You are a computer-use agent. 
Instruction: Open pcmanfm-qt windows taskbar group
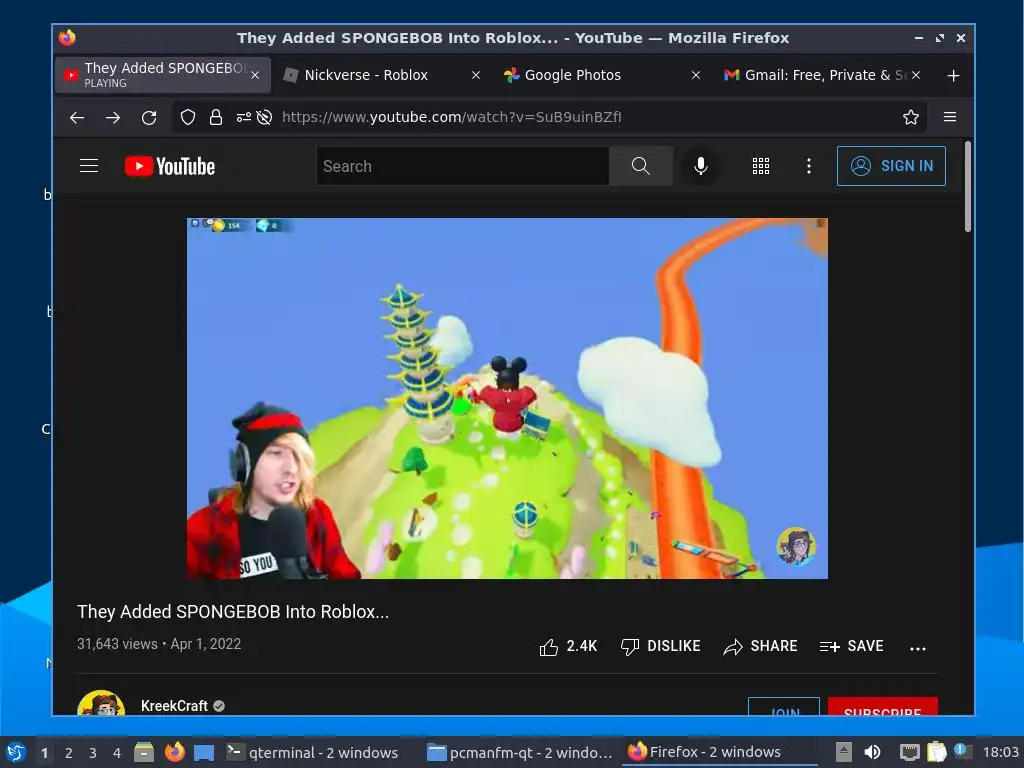click(x=519, y=752)
